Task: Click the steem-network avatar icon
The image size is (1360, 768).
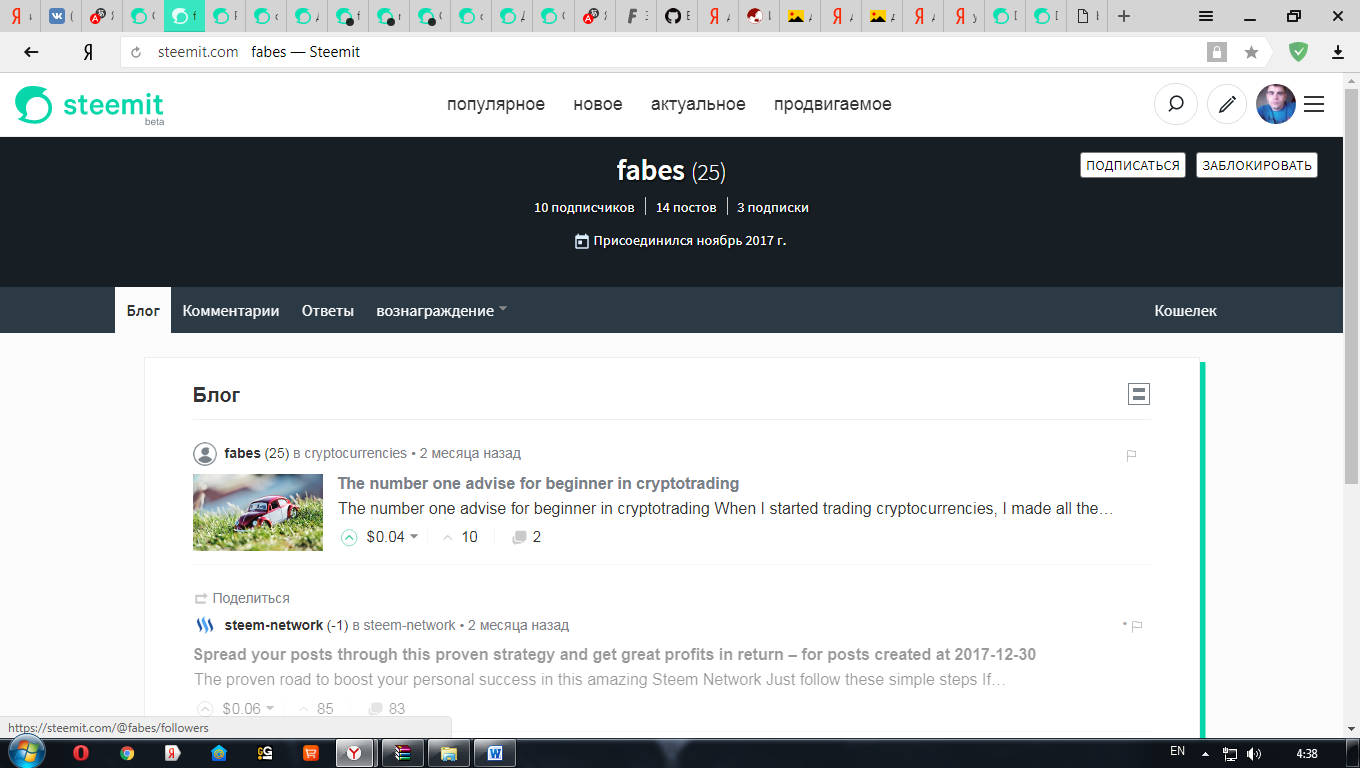Action: (x=205, y=626)
